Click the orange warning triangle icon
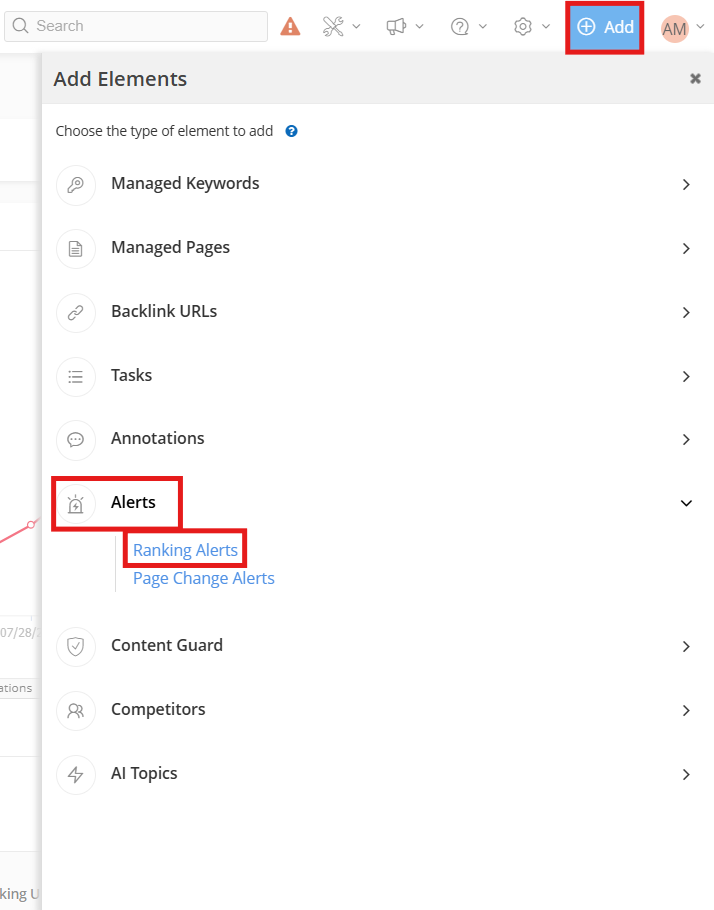This screenshot has height=910, width=714. pos(290,27)
